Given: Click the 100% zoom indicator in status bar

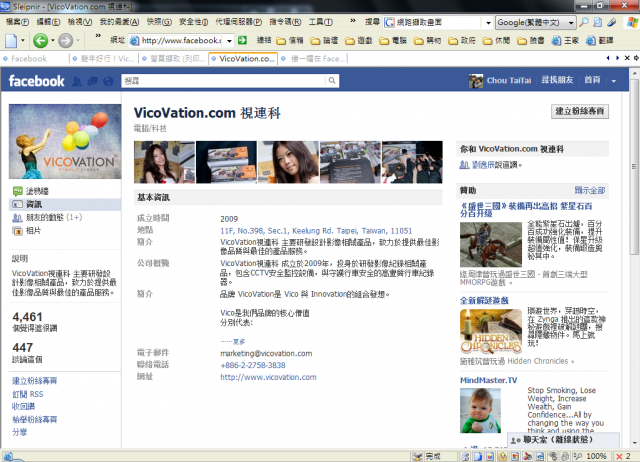Looking at the screenshot, I should [596, 456].
